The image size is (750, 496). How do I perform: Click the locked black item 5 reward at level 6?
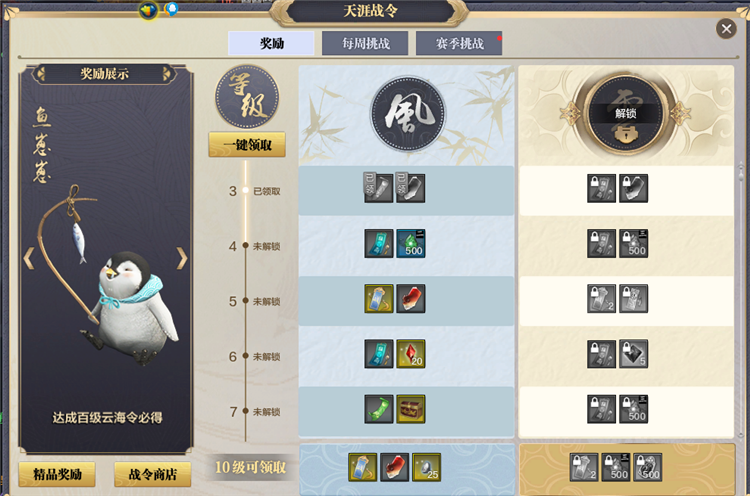coord(633,354)
